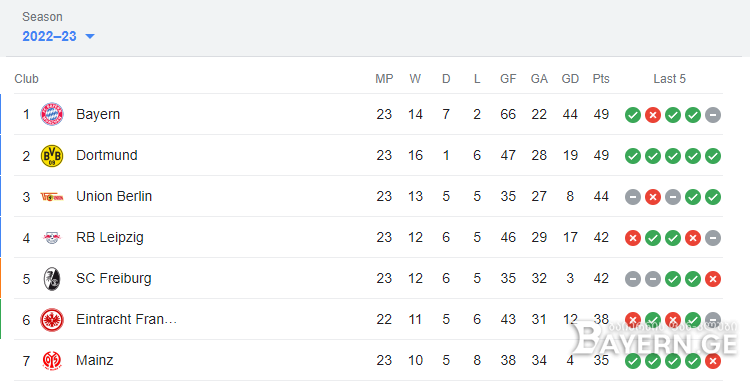Viewport: 750px width, 382px height.
Task: Click the Union Berlin logo icon
Action: click(x=52, y=196)
